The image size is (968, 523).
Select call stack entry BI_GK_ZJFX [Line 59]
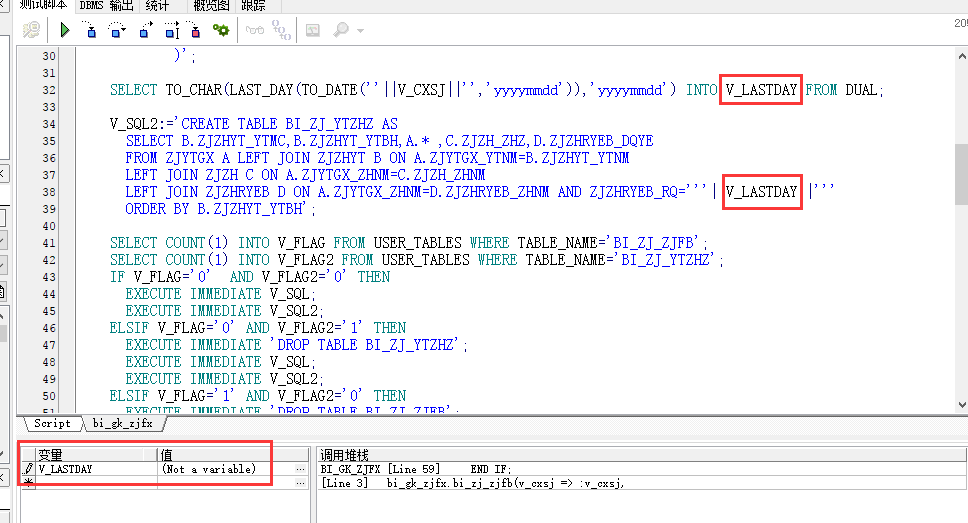(x=642, y=469)
